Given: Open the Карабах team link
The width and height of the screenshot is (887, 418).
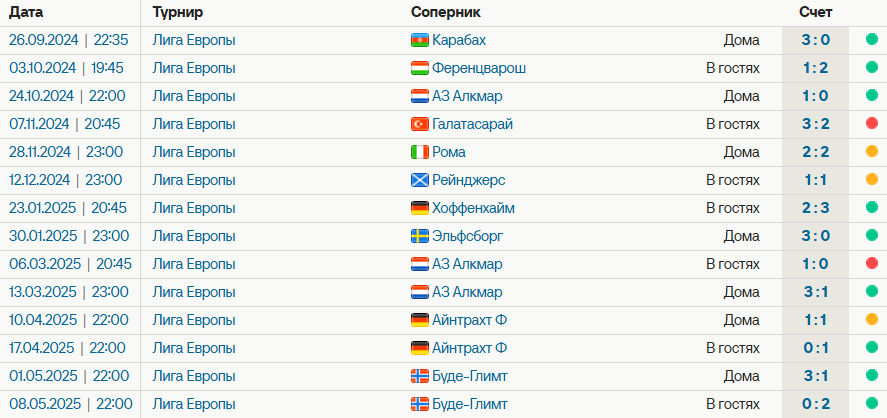Looking at the screenshot, I should click(459, 40).
